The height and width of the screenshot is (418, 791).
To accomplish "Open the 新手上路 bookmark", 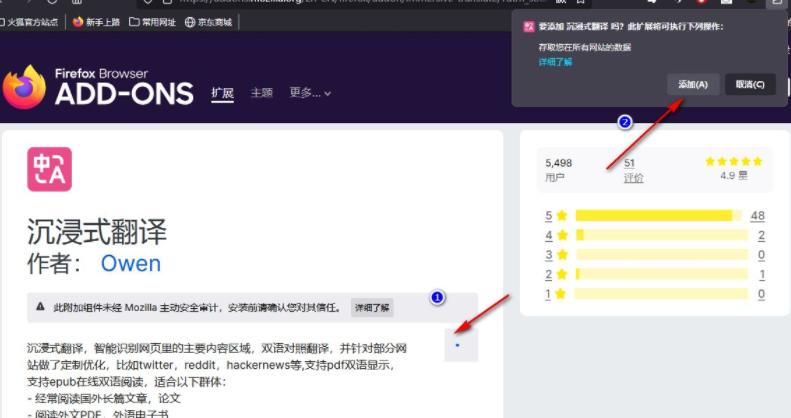I will click(x=96, y=22).
